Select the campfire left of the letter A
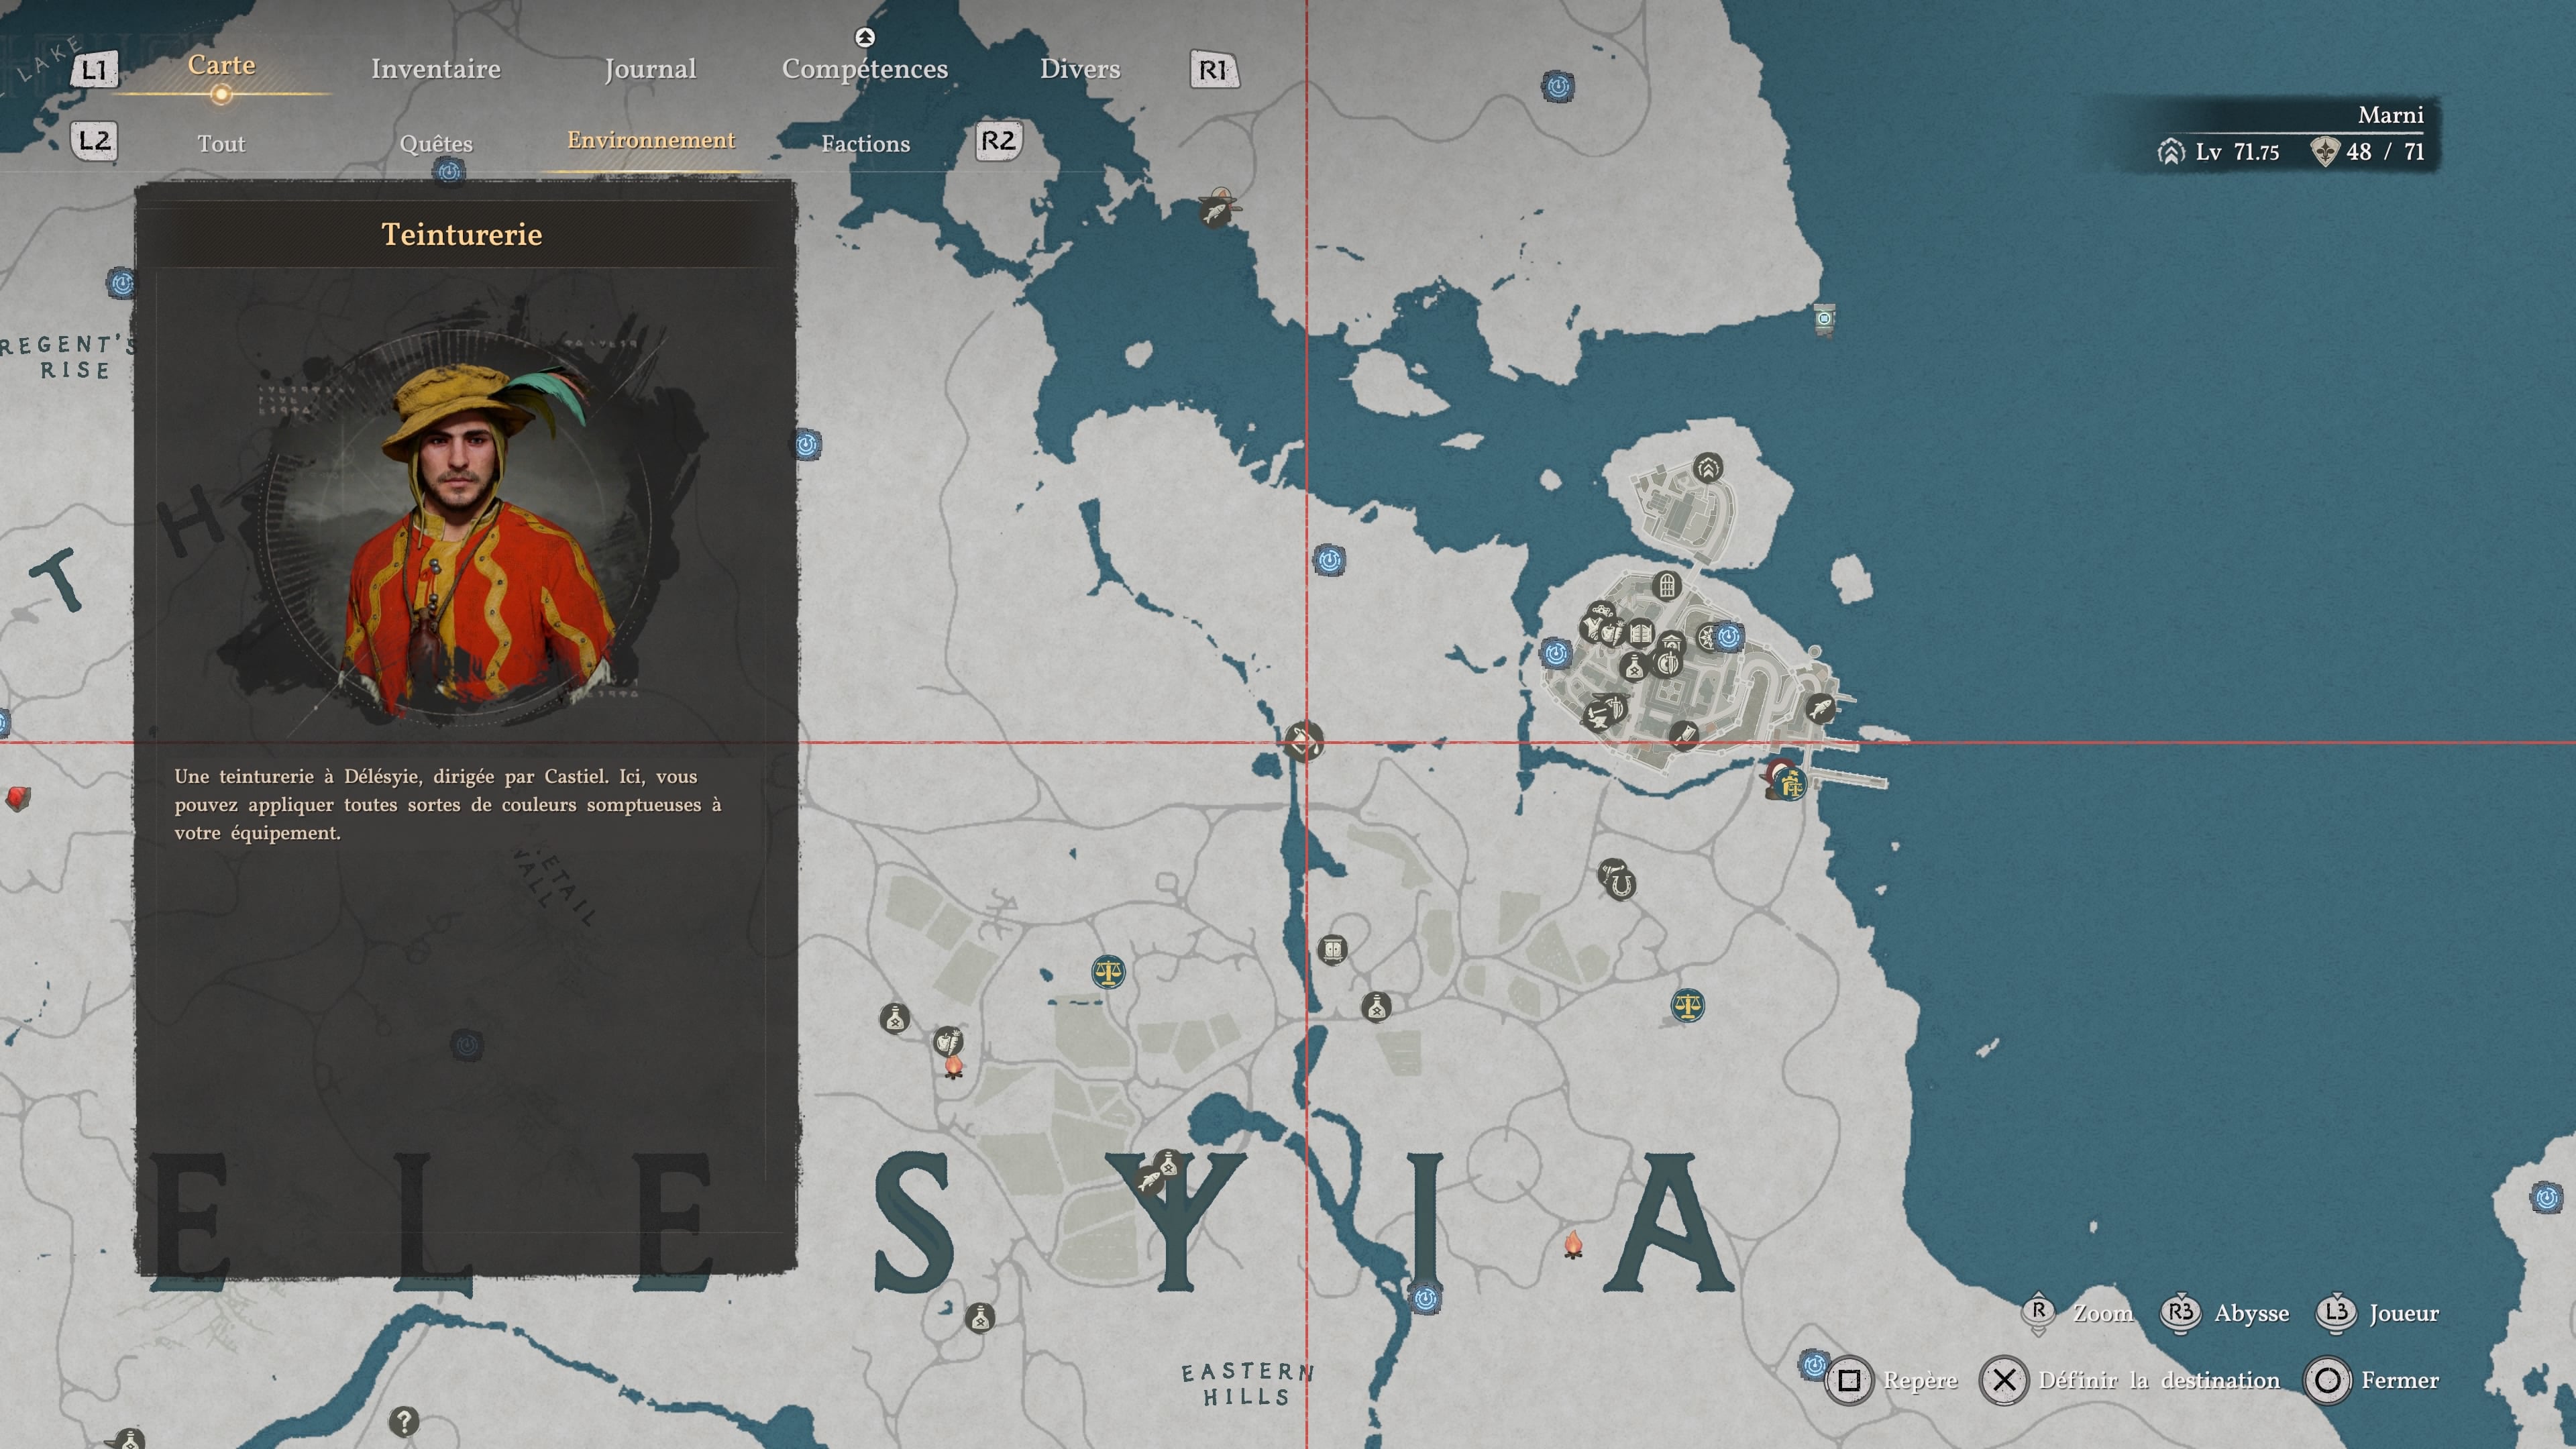Screen dimensions: 2576x1449 coord(1573,1245)
